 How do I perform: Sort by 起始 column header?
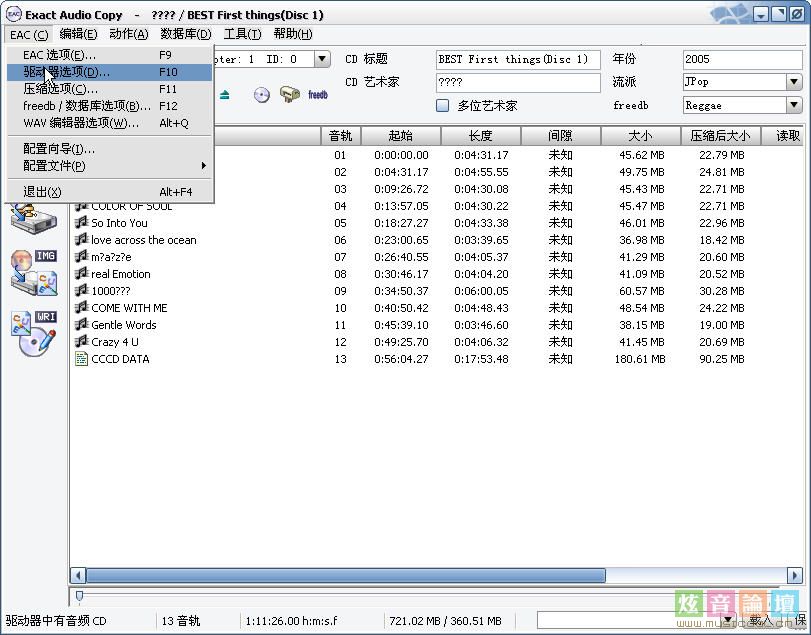[x=401, y=136]
